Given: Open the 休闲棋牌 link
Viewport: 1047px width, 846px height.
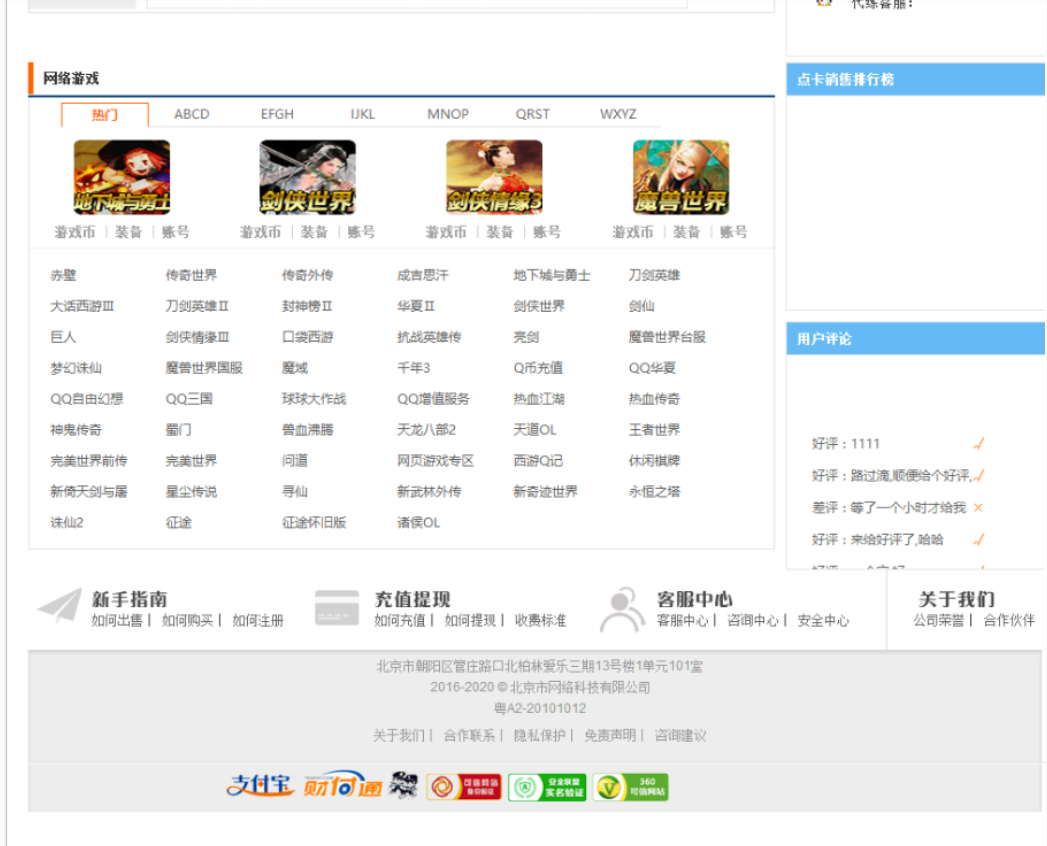Looking at the screenshot, I should [x=654, y=461].
